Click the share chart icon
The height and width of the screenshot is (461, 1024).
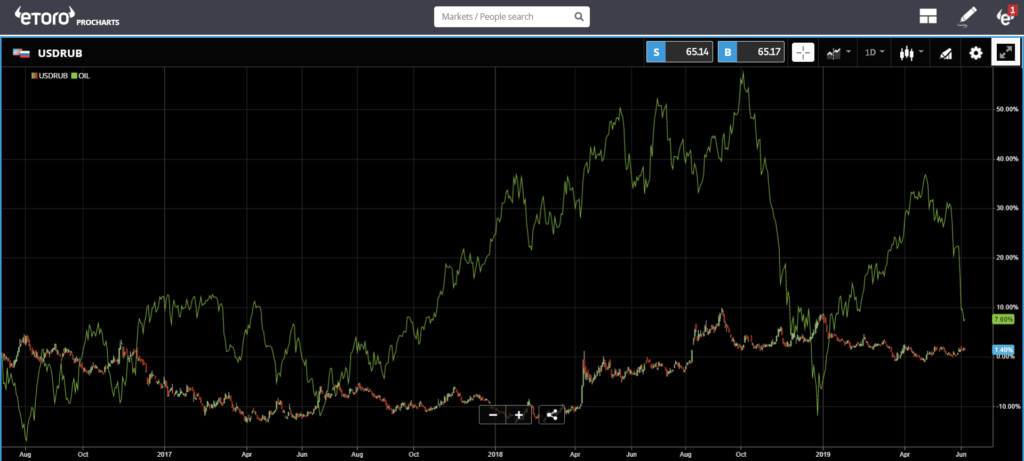(552, 415)
